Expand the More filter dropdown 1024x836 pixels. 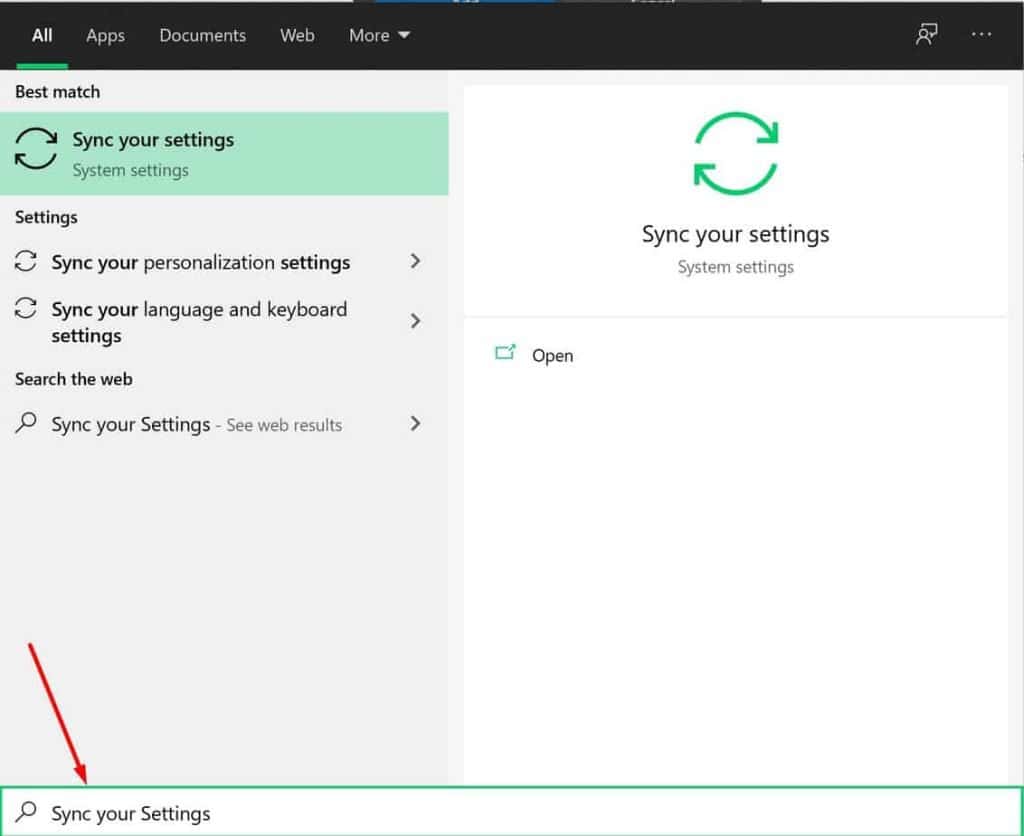click(x=379, y=35)
